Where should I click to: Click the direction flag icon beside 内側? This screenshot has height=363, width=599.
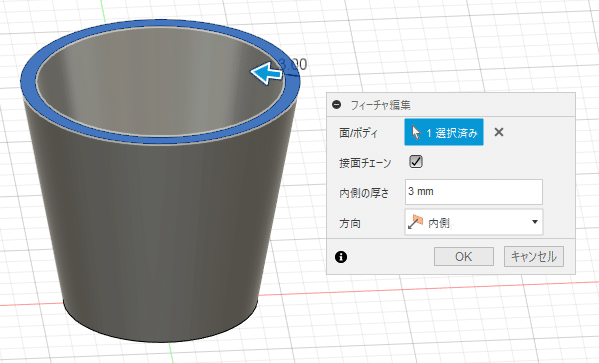[415, 222]
